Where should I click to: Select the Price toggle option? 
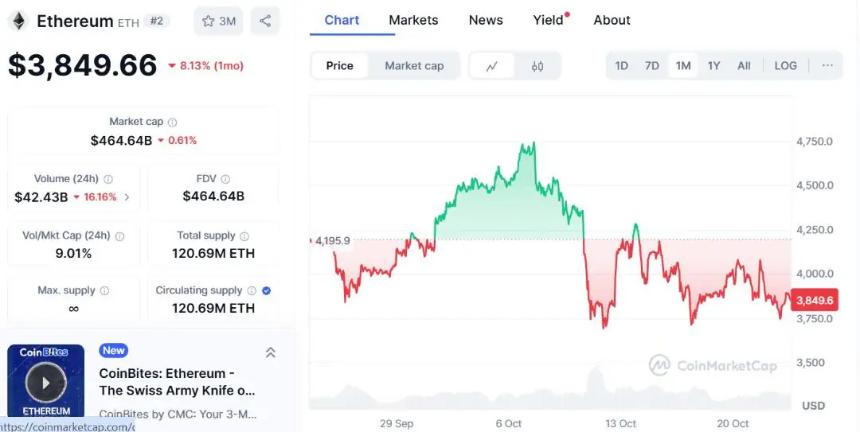pos(340,66)
